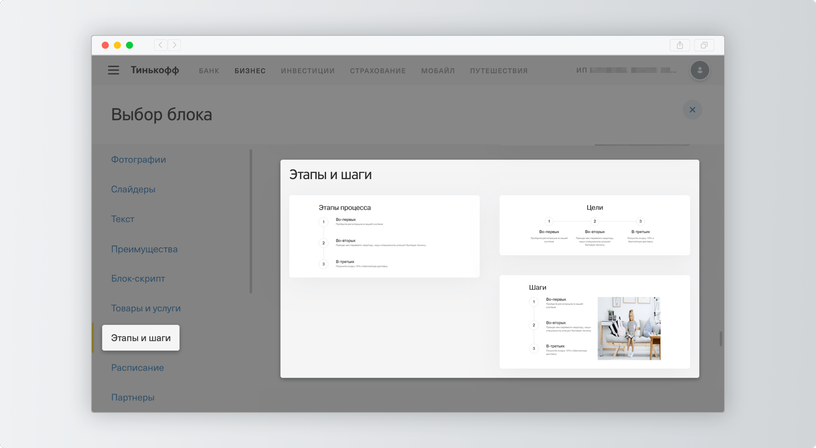Close the block selection dialog
The height and width of the screenshot is (448, 816).
tap(692, 110)
